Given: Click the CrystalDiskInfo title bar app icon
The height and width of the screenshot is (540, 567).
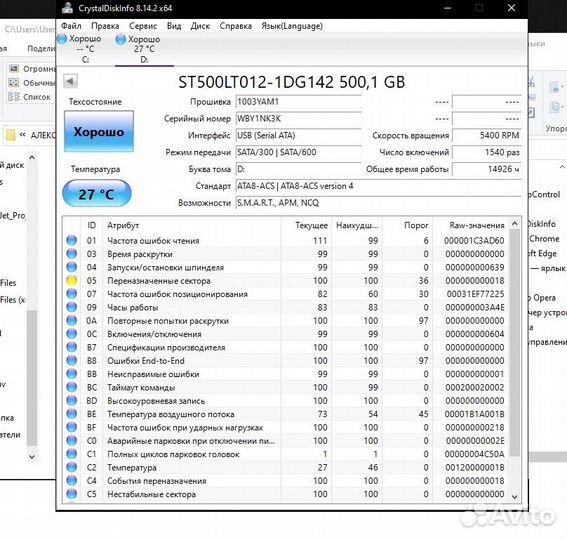Looking at the screenshot, I should tap(67, 8).
